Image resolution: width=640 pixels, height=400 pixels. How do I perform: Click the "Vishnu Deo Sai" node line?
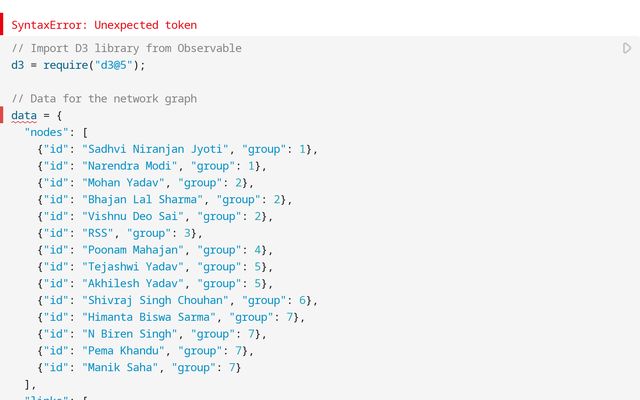[150, 216]
